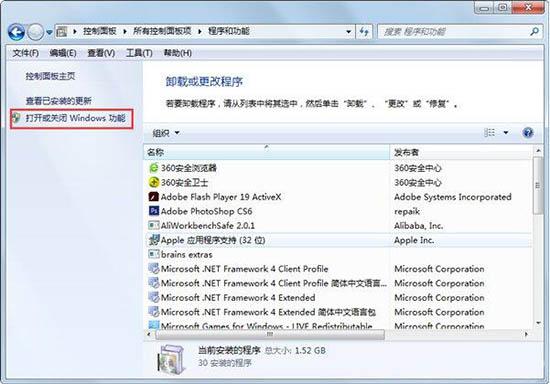Go back with the blue Back arrow

(x=16, y=32)
